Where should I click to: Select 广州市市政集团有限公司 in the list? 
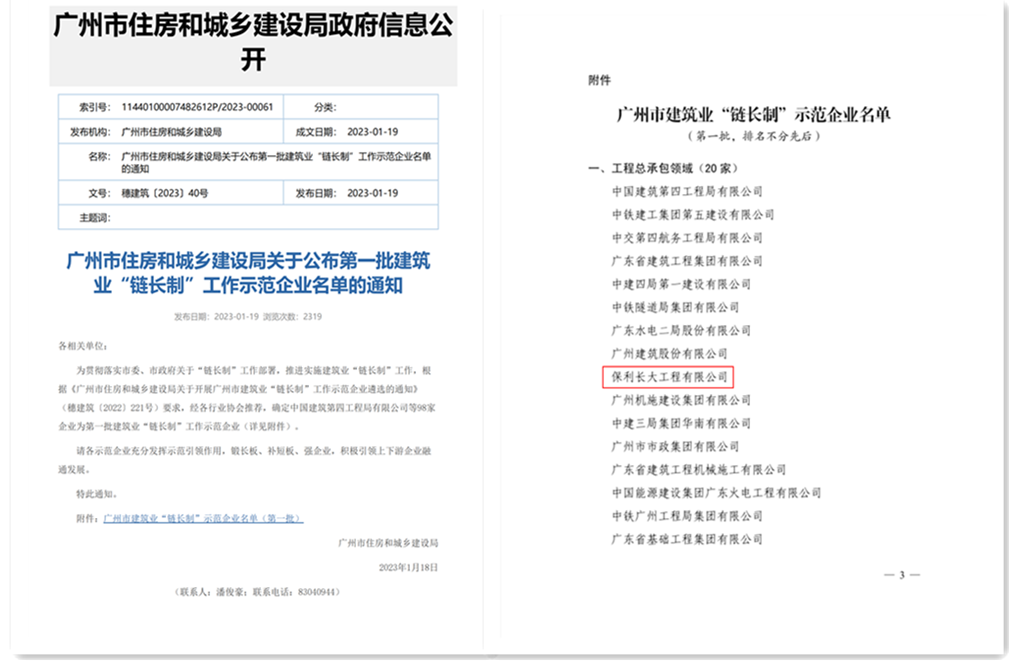point(676,447)
